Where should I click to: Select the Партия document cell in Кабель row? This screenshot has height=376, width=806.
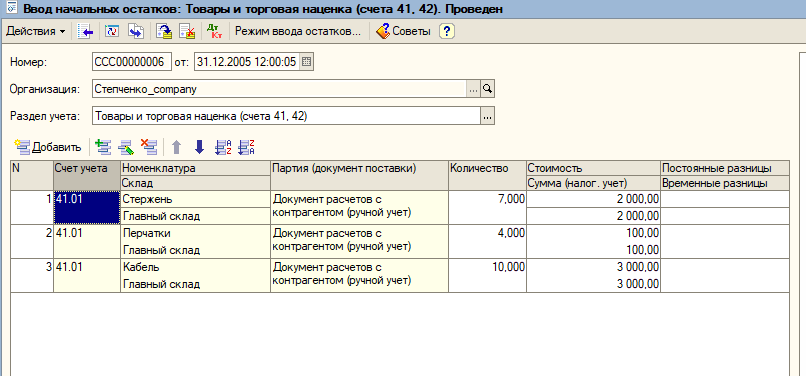click(x=359, y=276)
